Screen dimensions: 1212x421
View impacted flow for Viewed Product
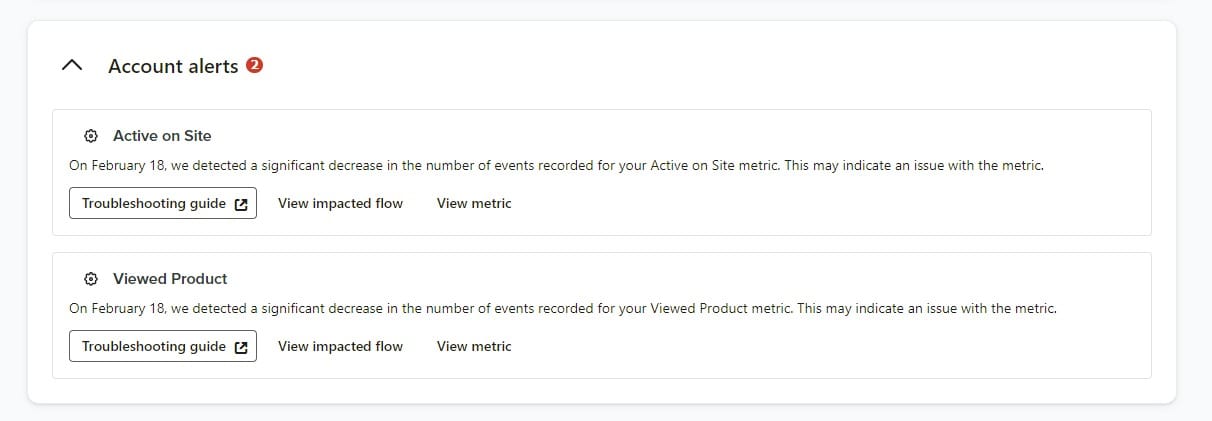pyautogui.click(x=340, y=346)
